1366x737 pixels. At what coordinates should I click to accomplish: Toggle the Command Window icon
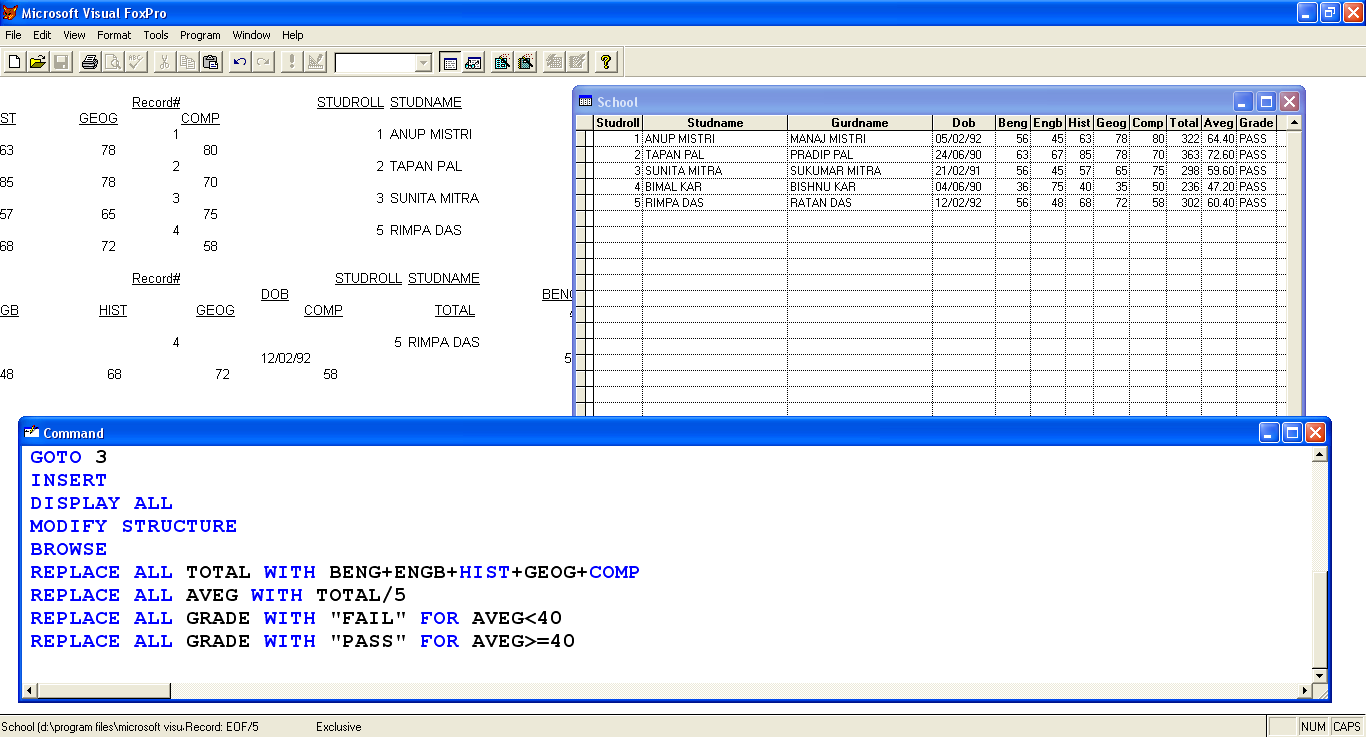pyautogui.click(x=450, y=61)
